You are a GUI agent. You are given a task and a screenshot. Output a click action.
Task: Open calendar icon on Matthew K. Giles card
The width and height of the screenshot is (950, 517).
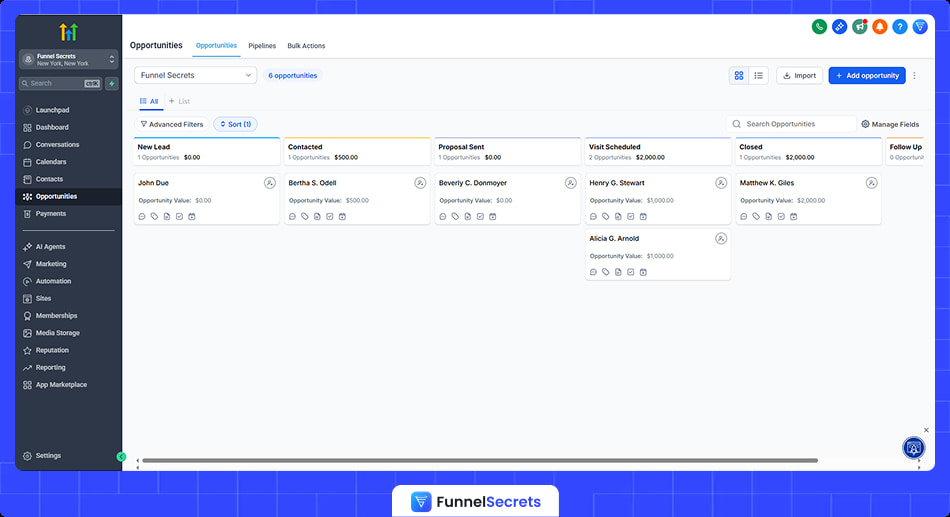click(x=794, y=216)
